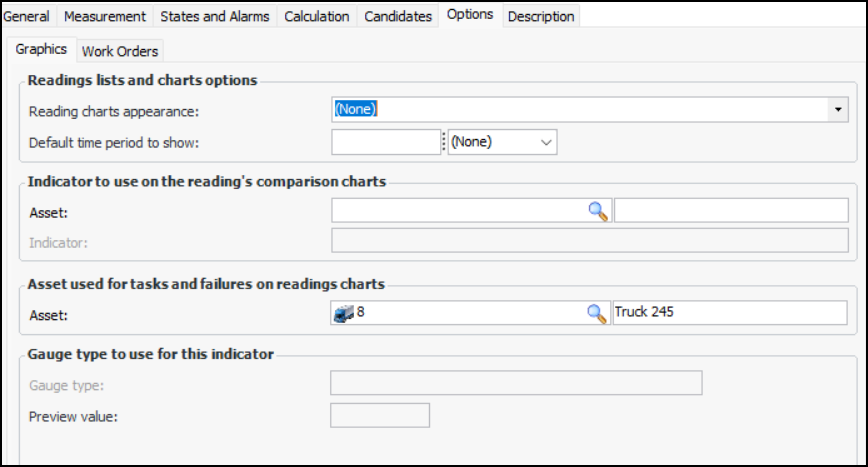Screen dimensions: 868x467
Task: Click the Truck 245 description field
Action: coord(731,313)
